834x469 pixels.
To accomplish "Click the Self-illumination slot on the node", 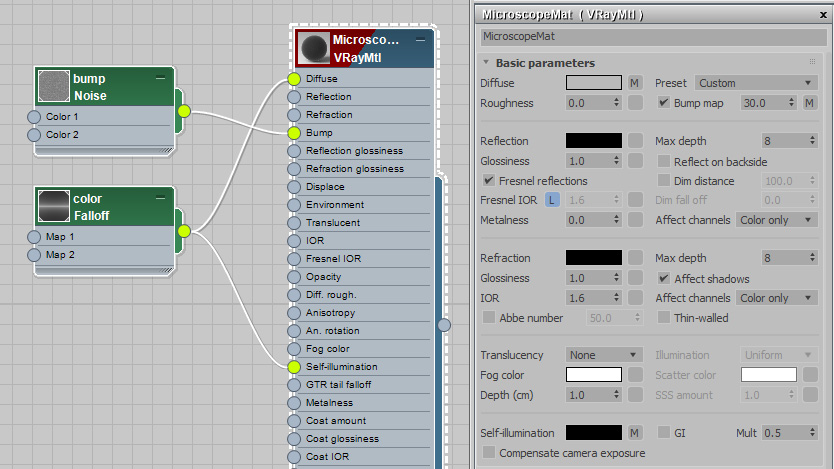I will click(x=294, y=367).
